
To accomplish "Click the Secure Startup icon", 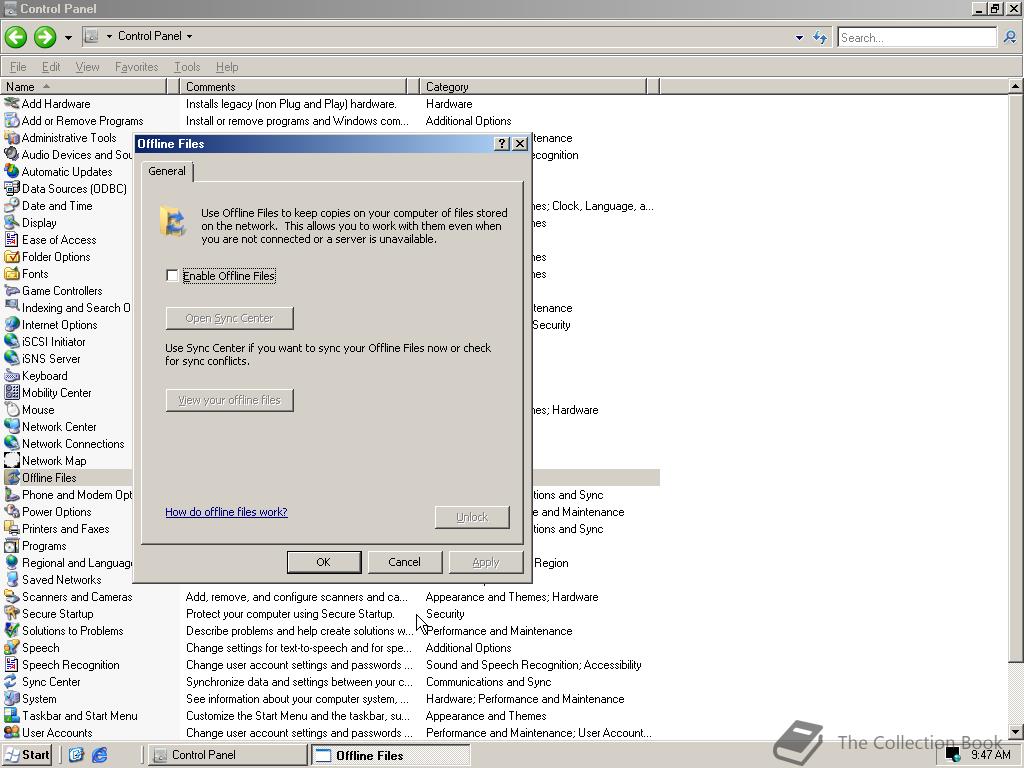I will pyautogui.click(x=12, y=613).
